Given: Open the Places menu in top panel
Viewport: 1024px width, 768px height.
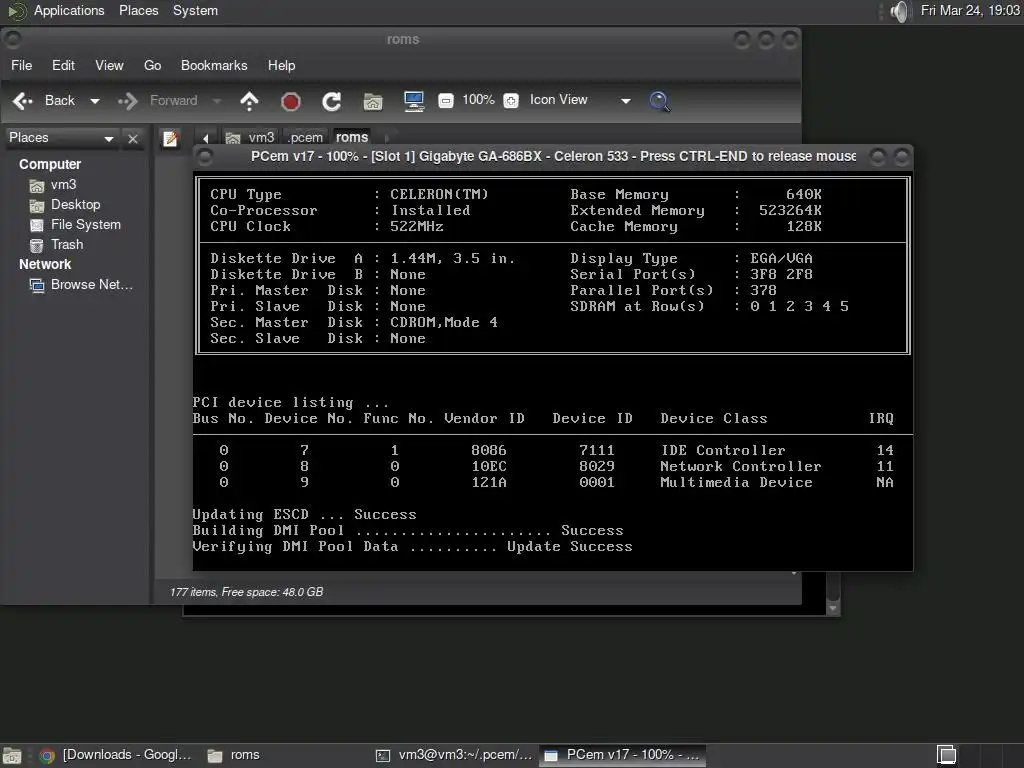Looking at the screenshot, I should (x=138, y=10).
